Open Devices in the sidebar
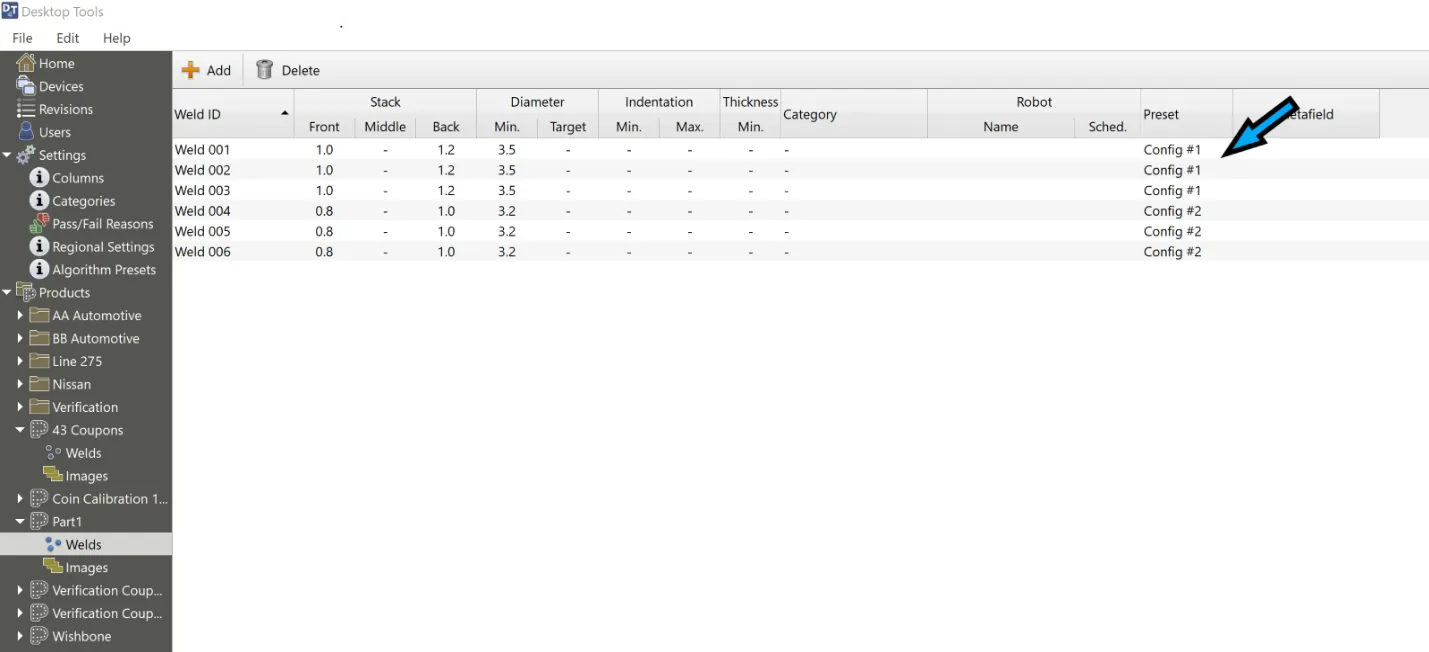The width and height of the screenshot is (1429, 652). (x=61, y=86)
